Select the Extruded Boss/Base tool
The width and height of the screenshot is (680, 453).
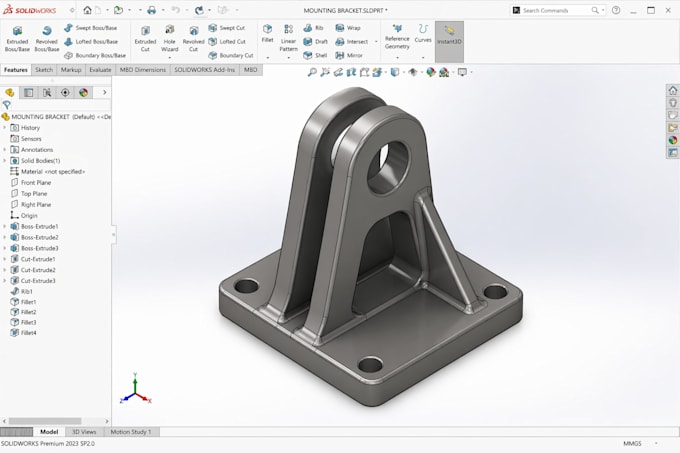(17, 38)
